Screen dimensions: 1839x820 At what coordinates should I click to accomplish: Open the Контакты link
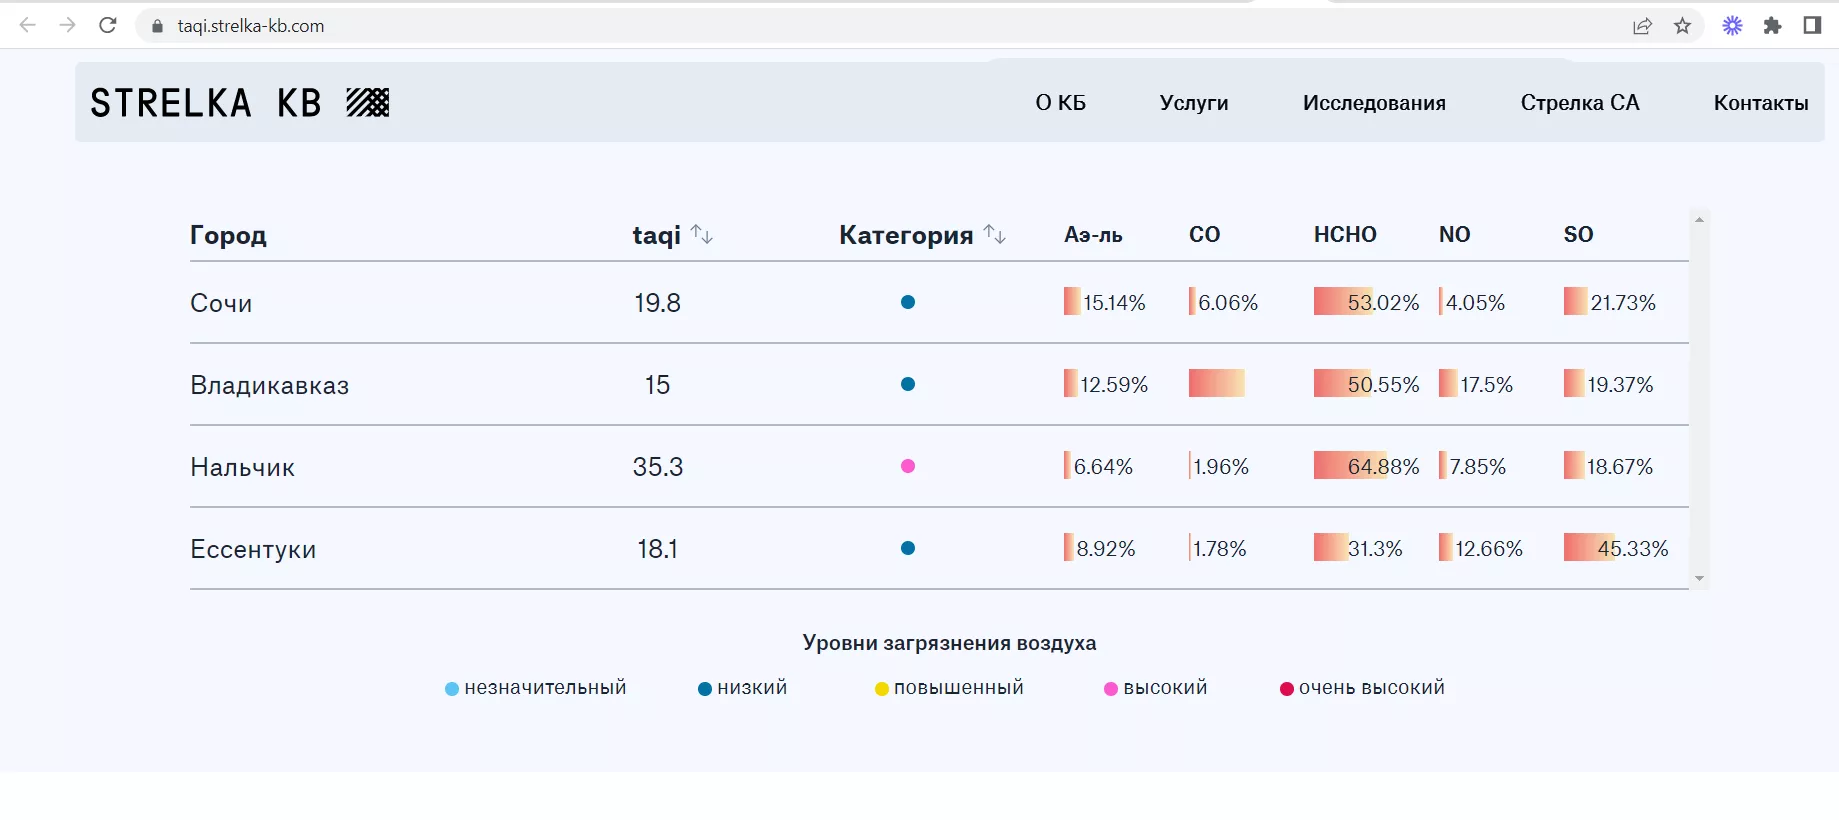(x=1760, y=103)
